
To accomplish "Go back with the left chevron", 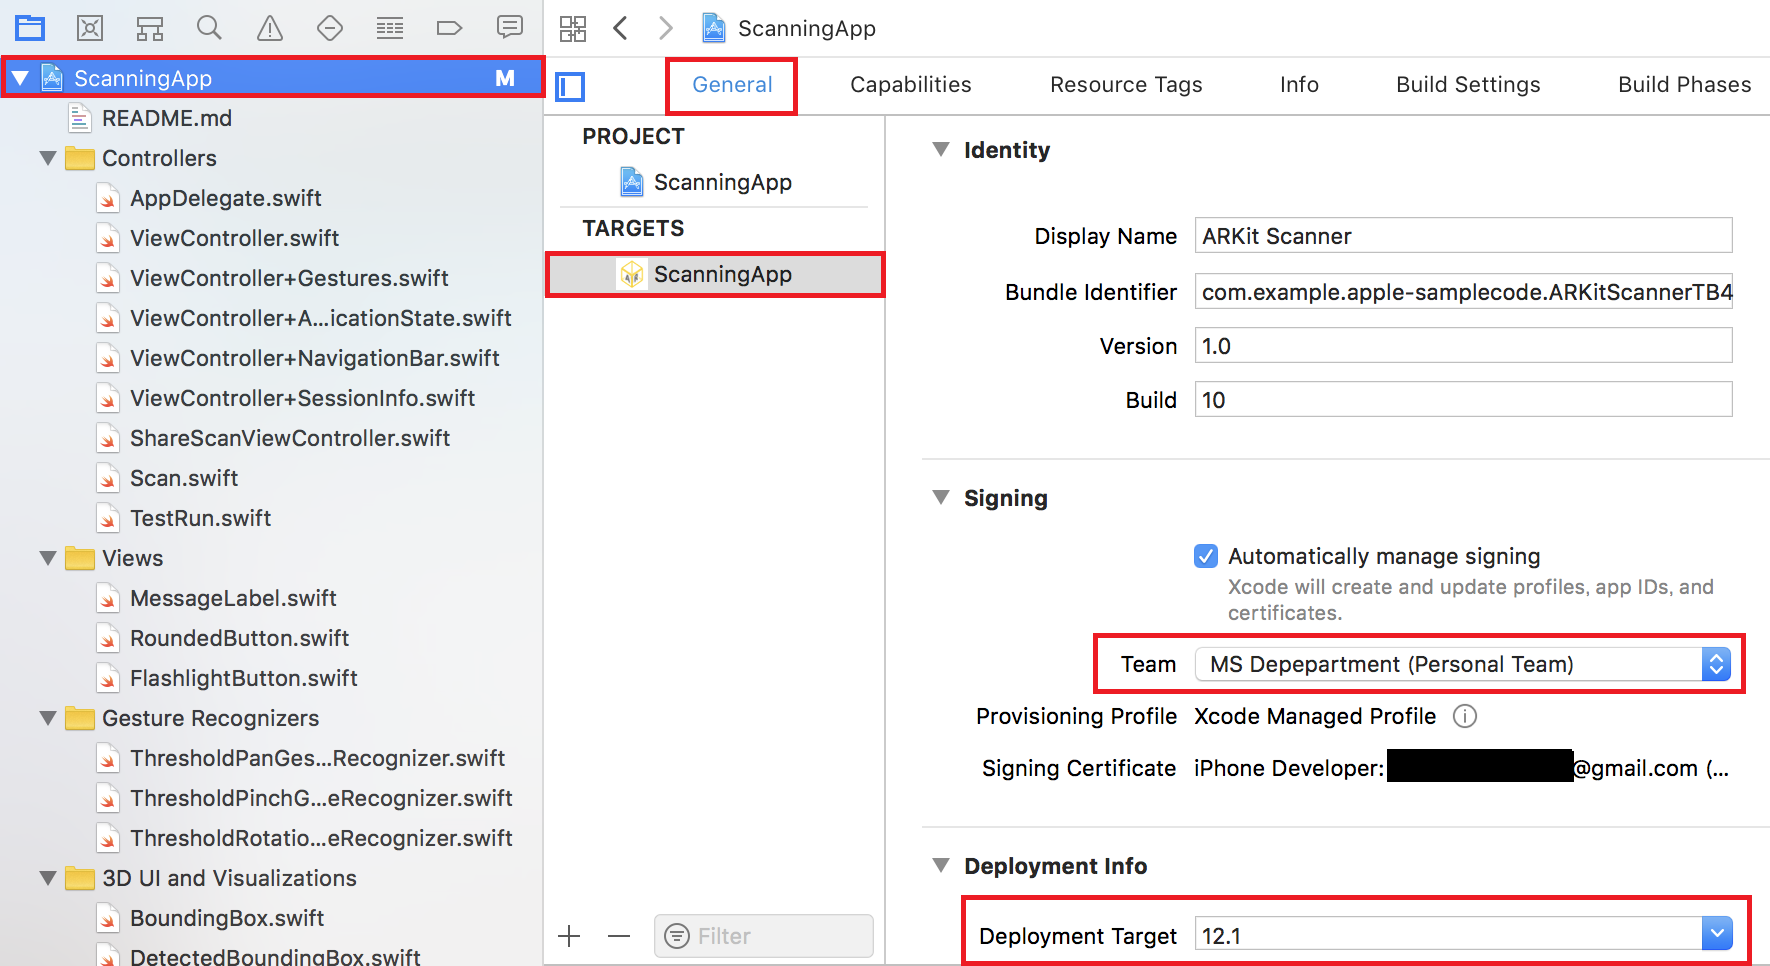I will pos(620,28).
